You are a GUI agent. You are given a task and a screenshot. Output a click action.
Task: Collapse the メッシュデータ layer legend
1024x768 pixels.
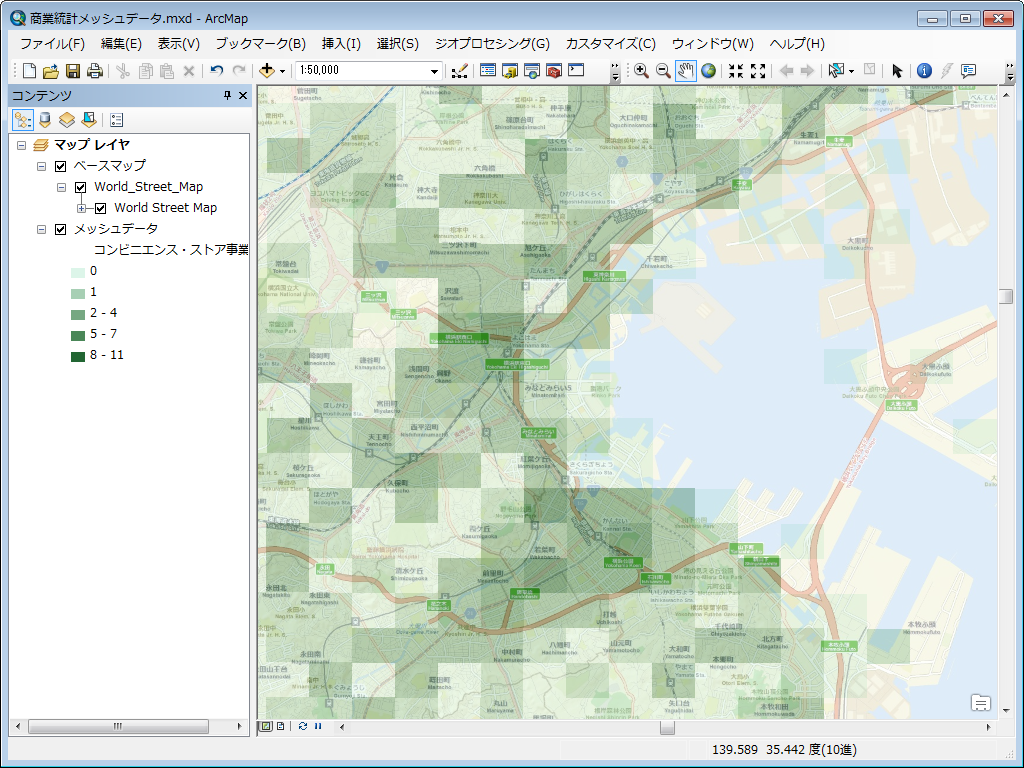[41, 229]
